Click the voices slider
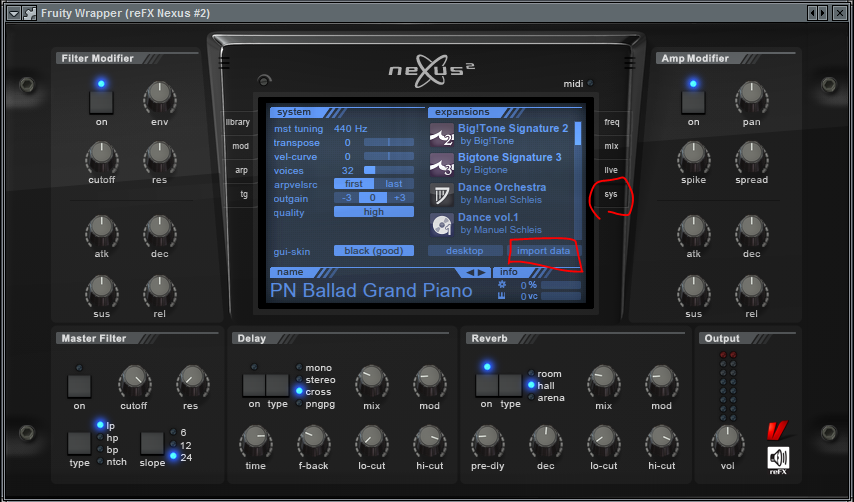854x502 pixels. pyautogui.click(x=389, y=170)
